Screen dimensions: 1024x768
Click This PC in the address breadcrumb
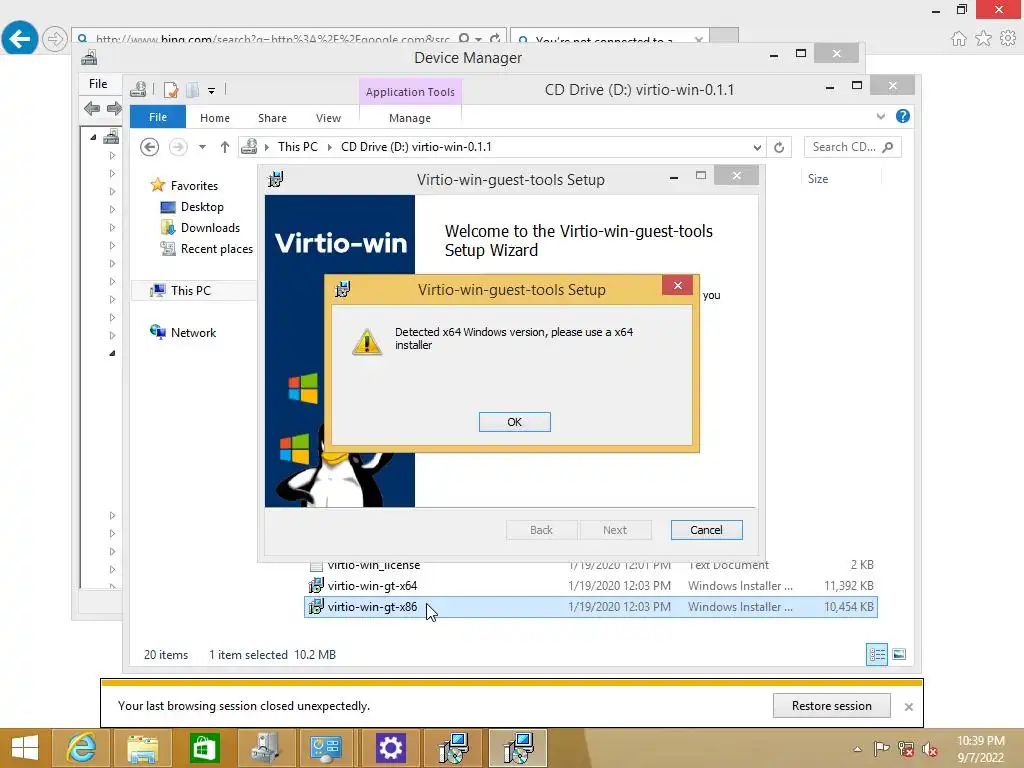(x=298, y=147)
